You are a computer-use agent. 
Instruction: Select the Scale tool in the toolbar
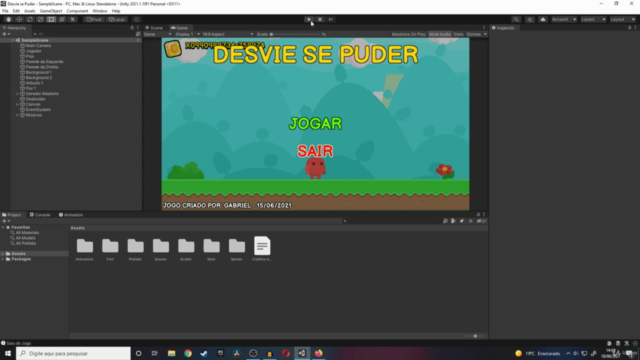(x=40, y=20)
